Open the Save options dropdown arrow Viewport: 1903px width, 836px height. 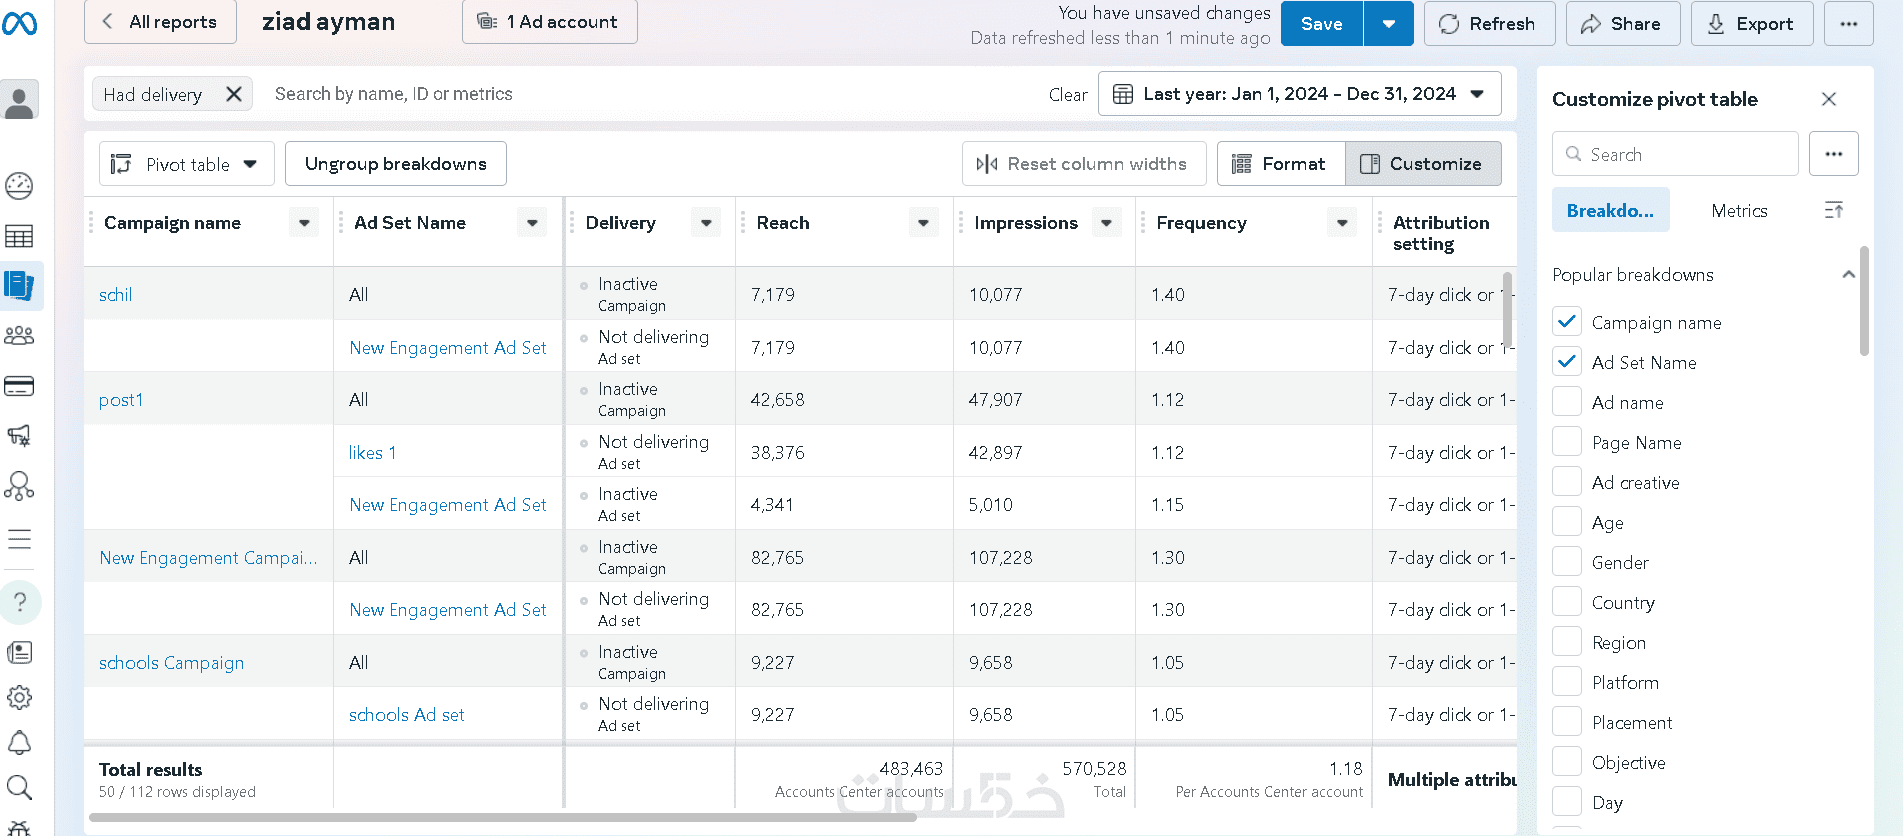[x=1388, y=24]
